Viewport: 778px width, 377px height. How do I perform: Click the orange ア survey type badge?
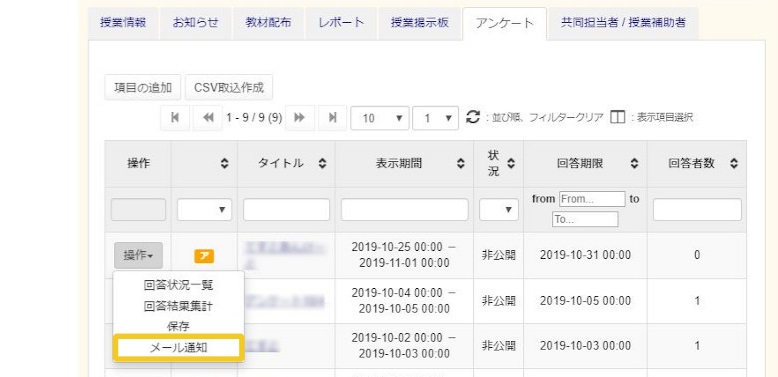click(204, 256)
